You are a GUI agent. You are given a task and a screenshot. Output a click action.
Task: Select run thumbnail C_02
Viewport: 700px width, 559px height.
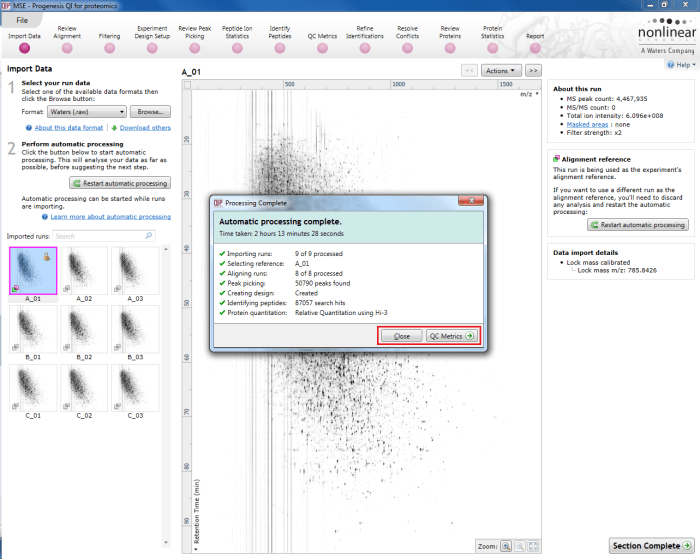coord(84,388)
